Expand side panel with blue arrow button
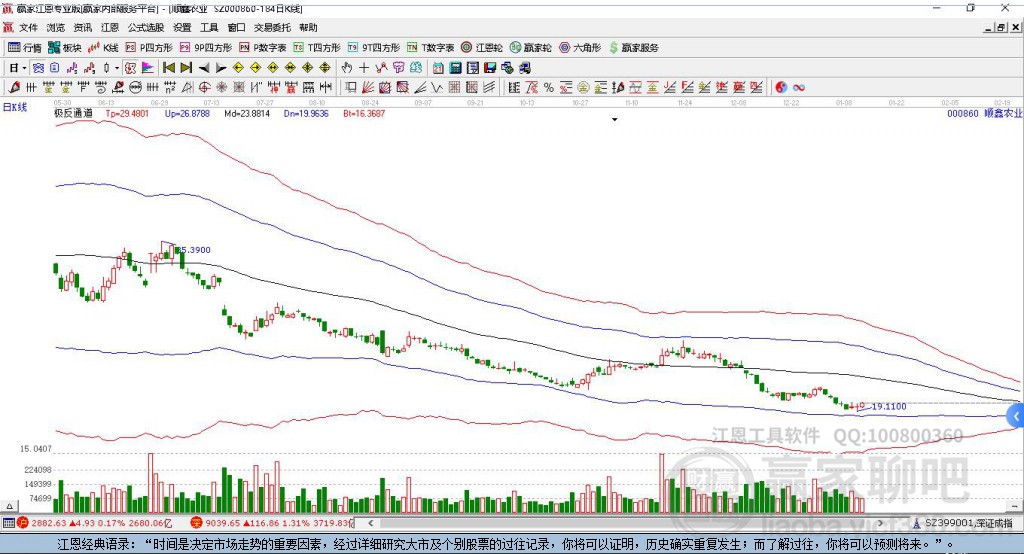 [x=1016, y=416]
